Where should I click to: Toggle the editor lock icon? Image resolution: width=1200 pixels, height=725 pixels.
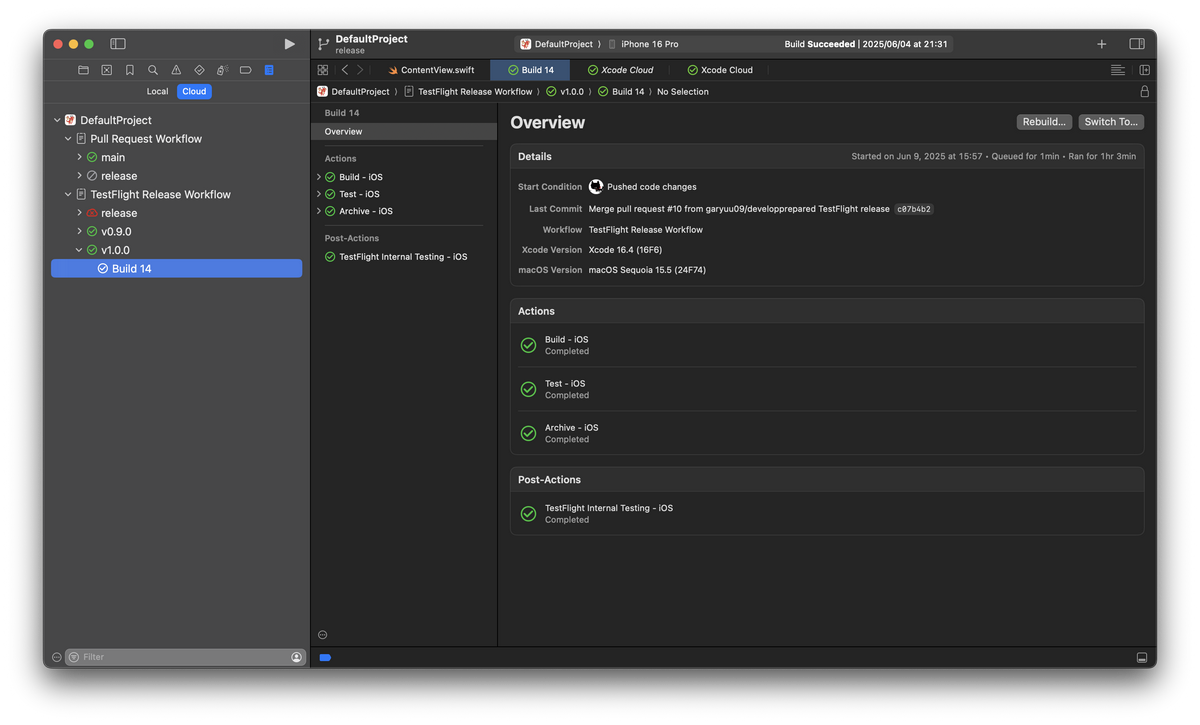click(1145, 92)
